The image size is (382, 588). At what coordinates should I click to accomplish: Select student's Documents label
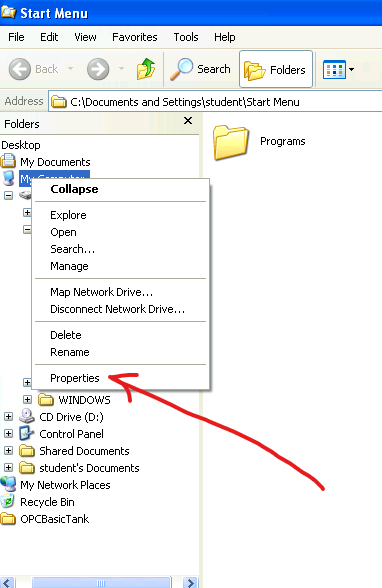(89, 468)
